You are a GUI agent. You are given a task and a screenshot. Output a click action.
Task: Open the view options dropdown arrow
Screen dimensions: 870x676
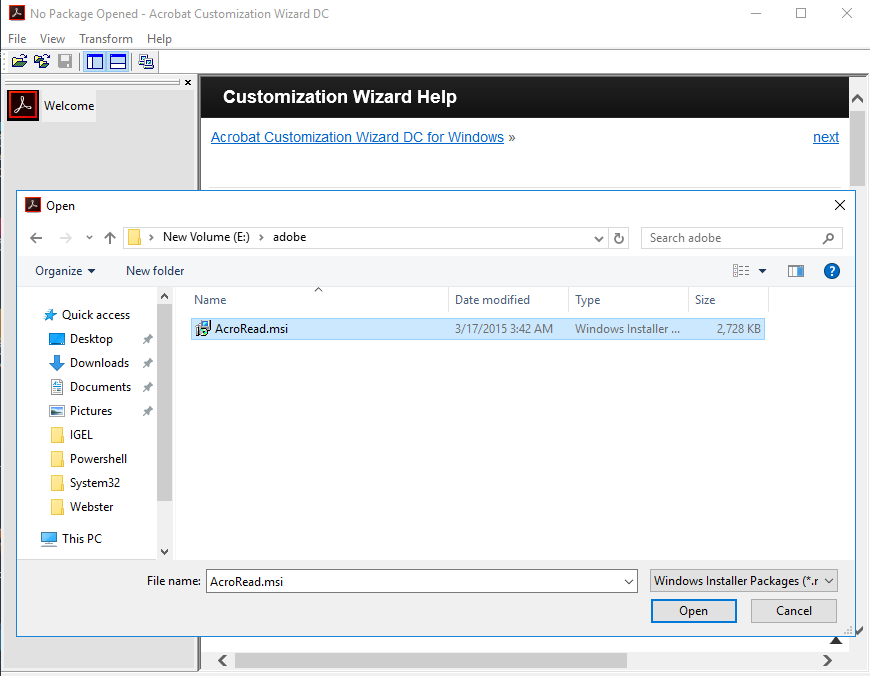(762, 271)
